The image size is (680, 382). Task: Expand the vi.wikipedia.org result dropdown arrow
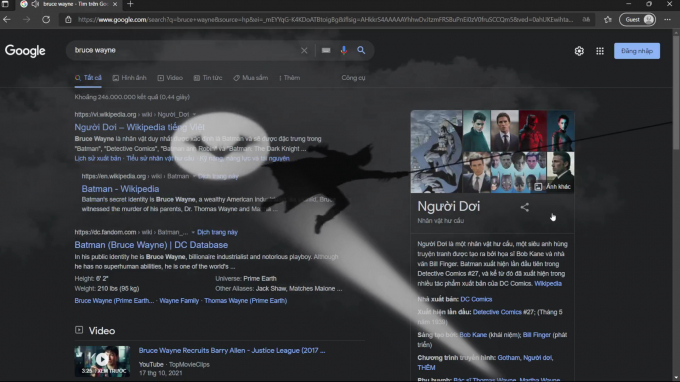pos(194,115)
